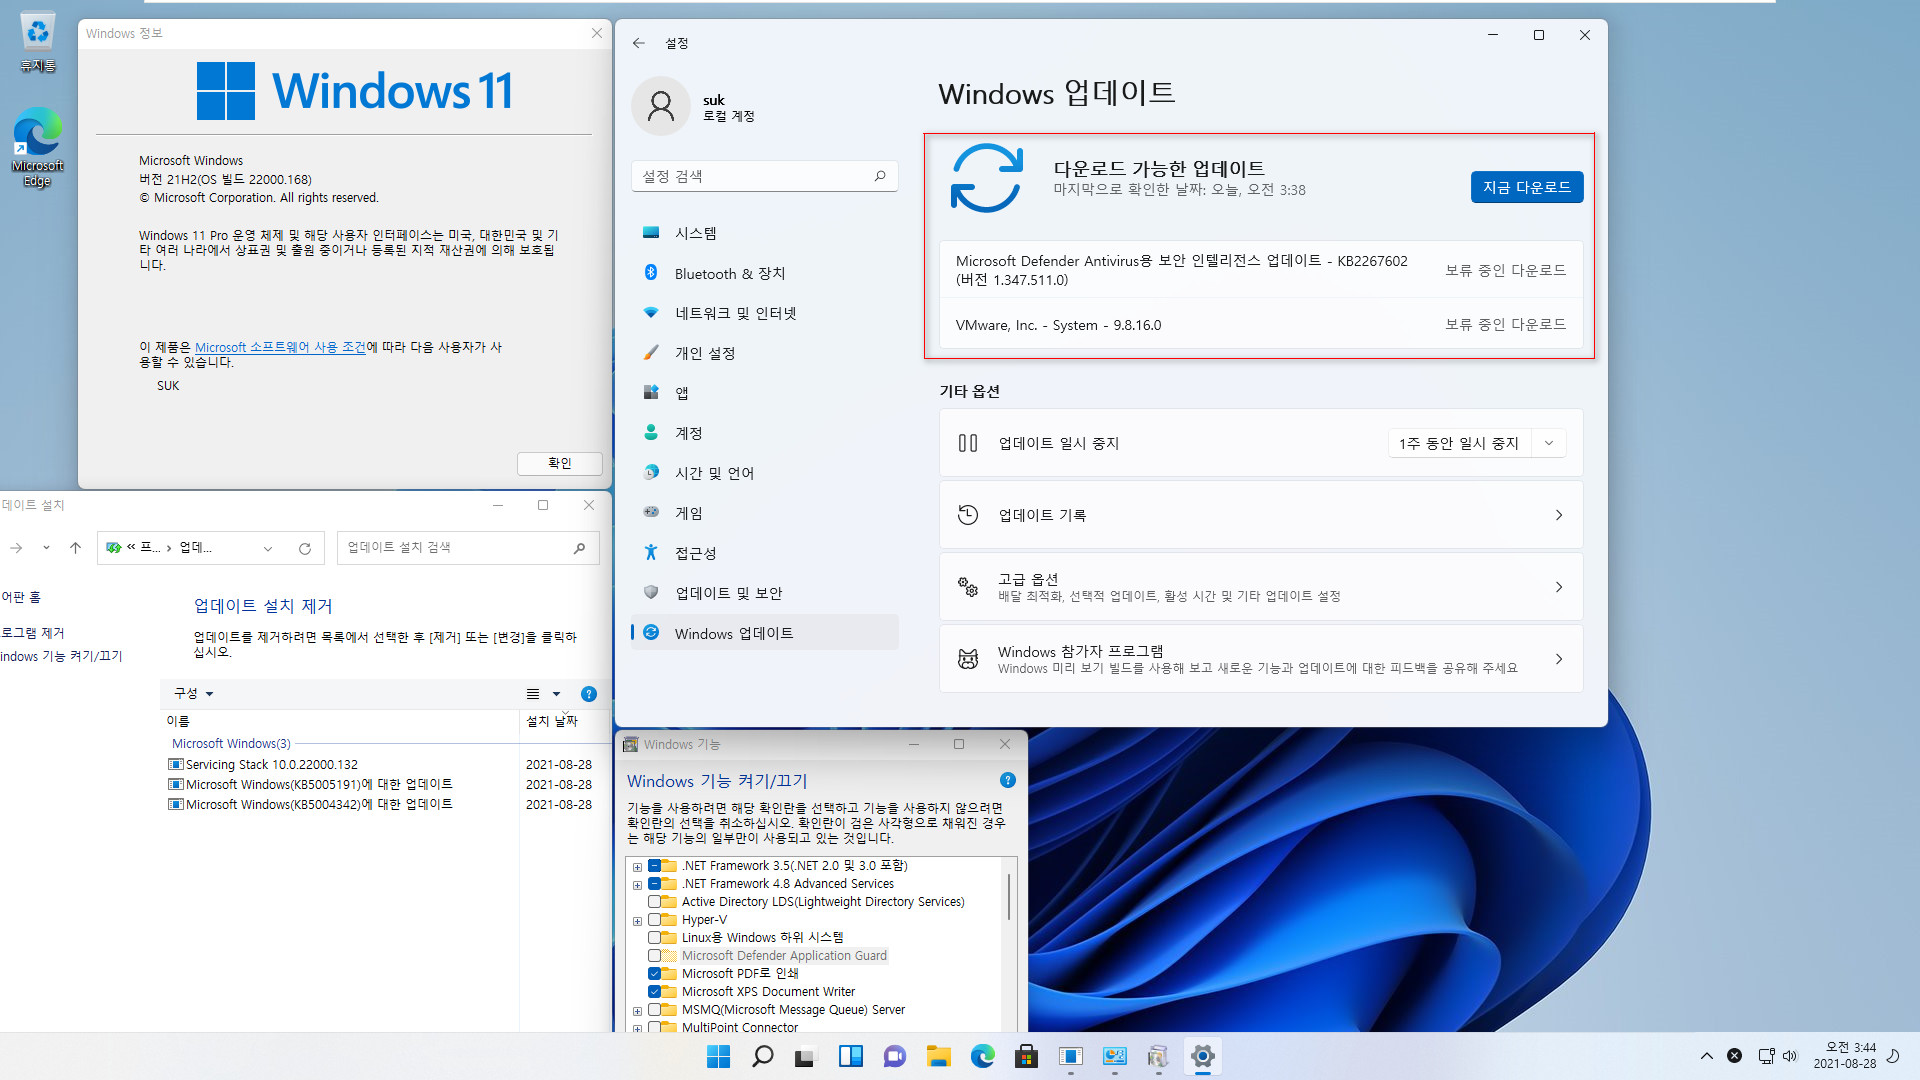Open File Explorer from taskbar

939,1056
